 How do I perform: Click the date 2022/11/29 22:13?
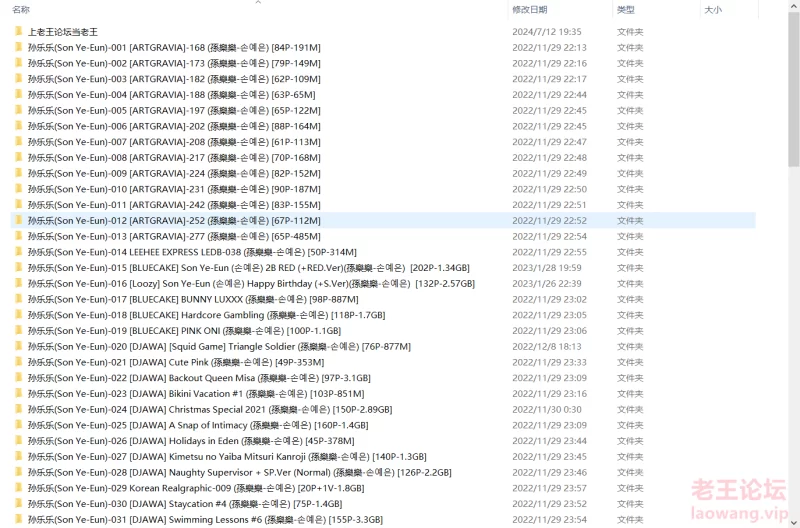coord(549,47)
